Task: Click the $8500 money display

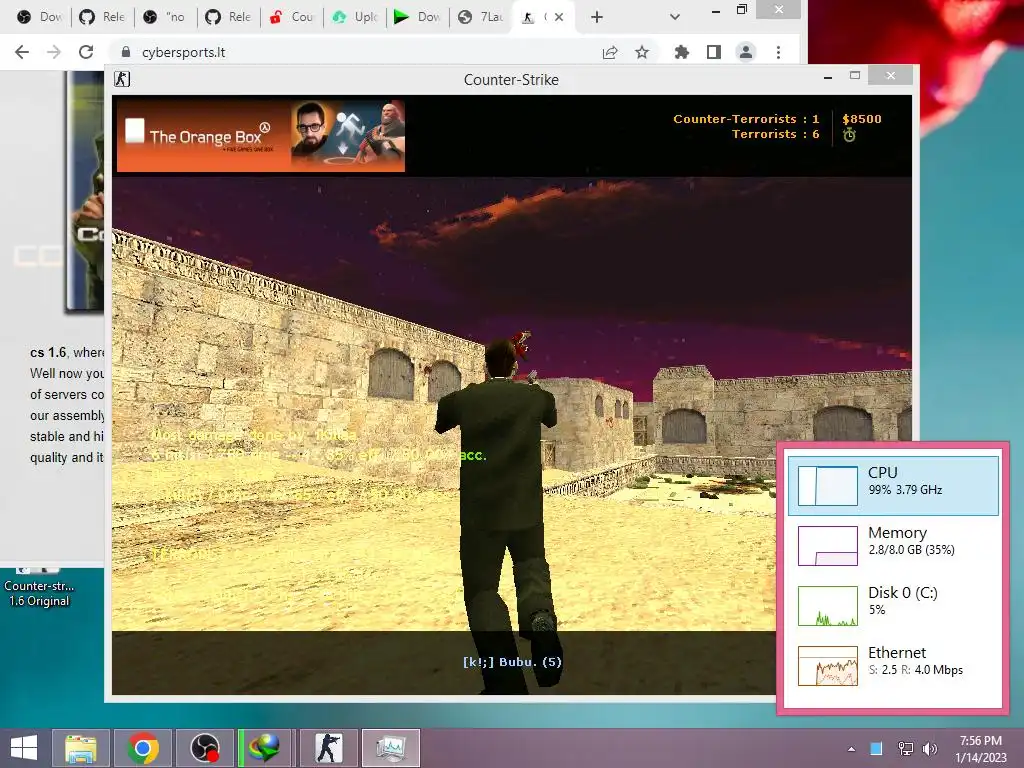Action: (x=861, y=119)
